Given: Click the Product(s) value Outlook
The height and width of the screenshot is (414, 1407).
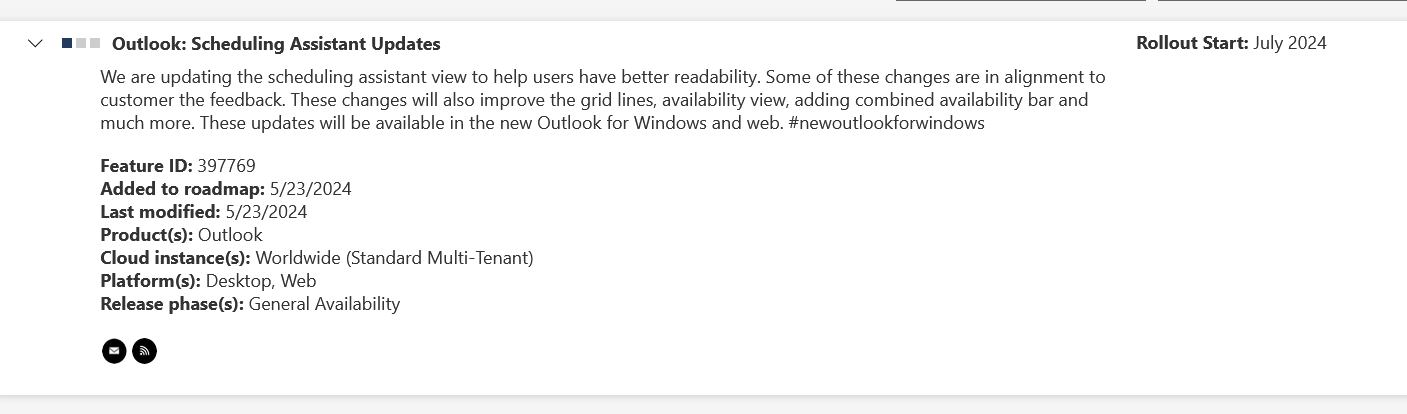Looking at the screenshot, I should [x=230, y=235].
